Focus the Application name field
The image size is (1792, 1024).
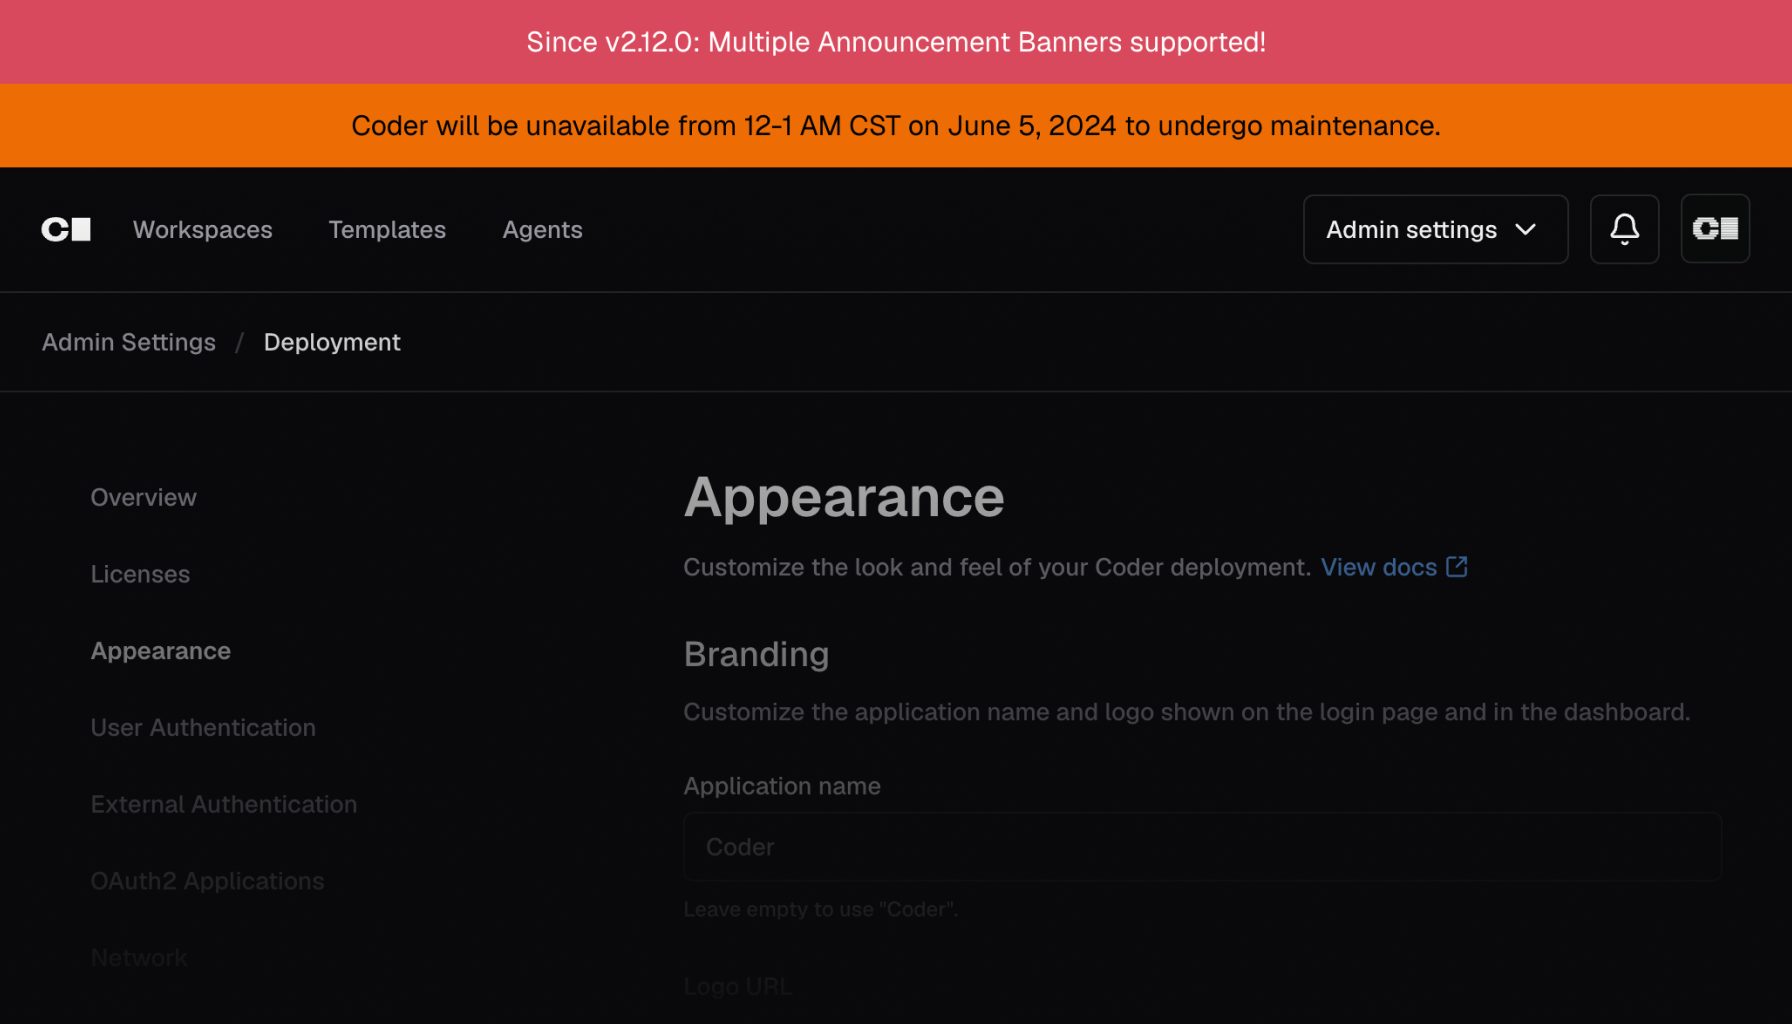coord(1202,847)
